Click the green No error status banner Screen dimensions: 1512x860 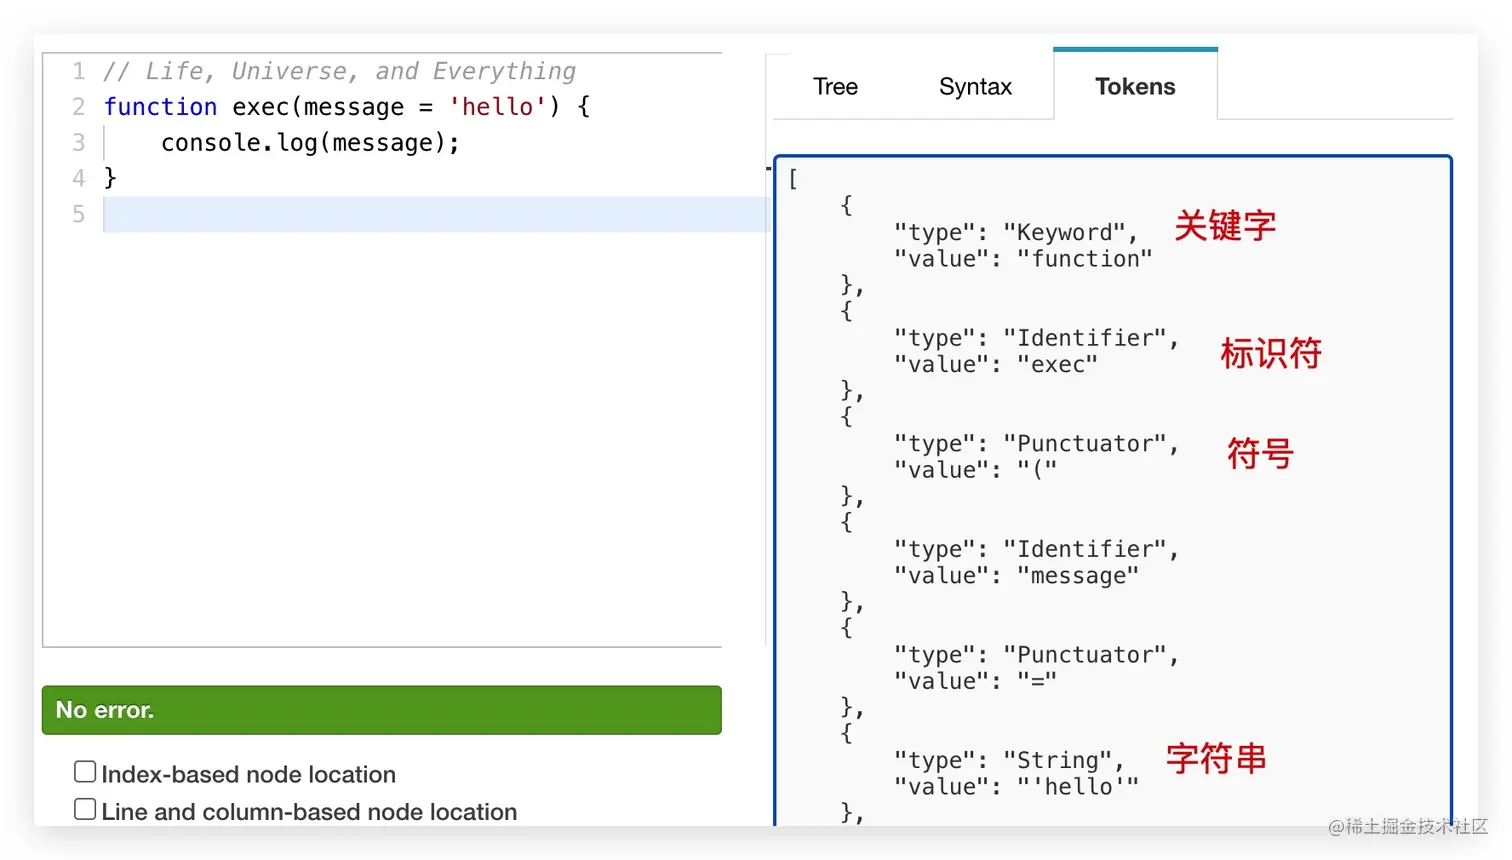(381, 710)
